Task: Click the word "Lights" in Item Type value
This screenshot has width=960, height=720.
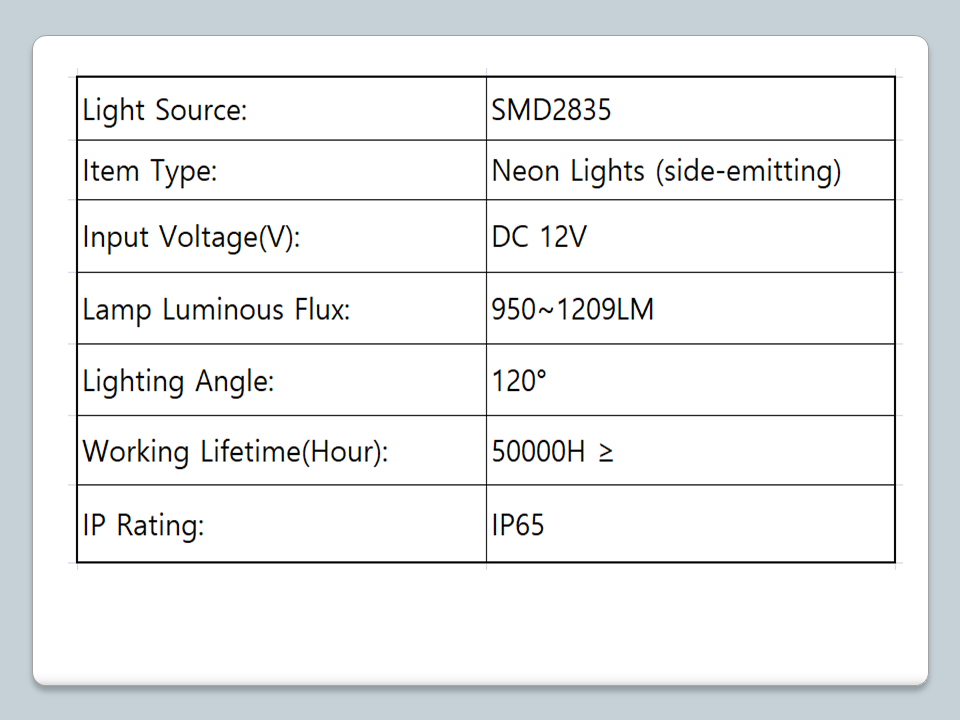Action: click(x=608, y=171)
